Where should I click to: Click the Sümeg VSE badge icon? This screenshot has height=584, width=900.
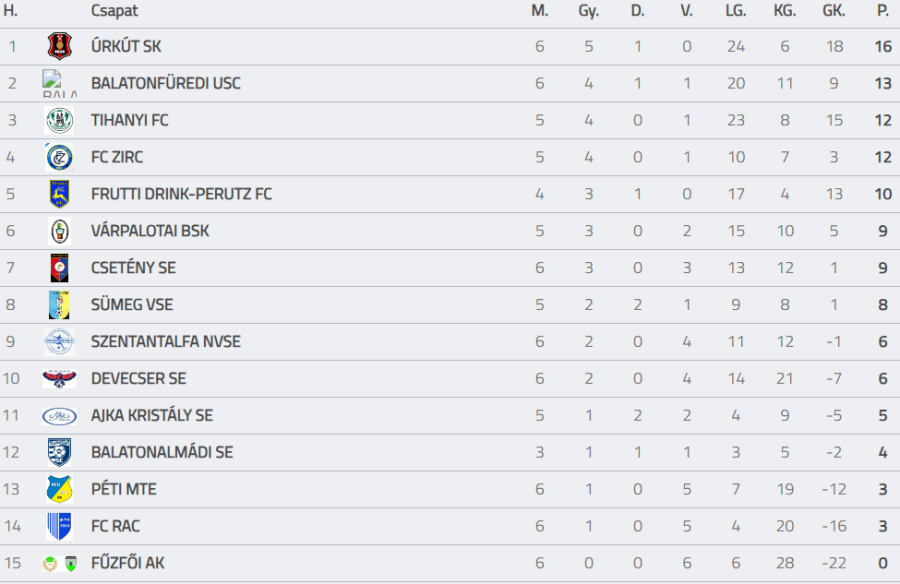click(x=60, y=305)
